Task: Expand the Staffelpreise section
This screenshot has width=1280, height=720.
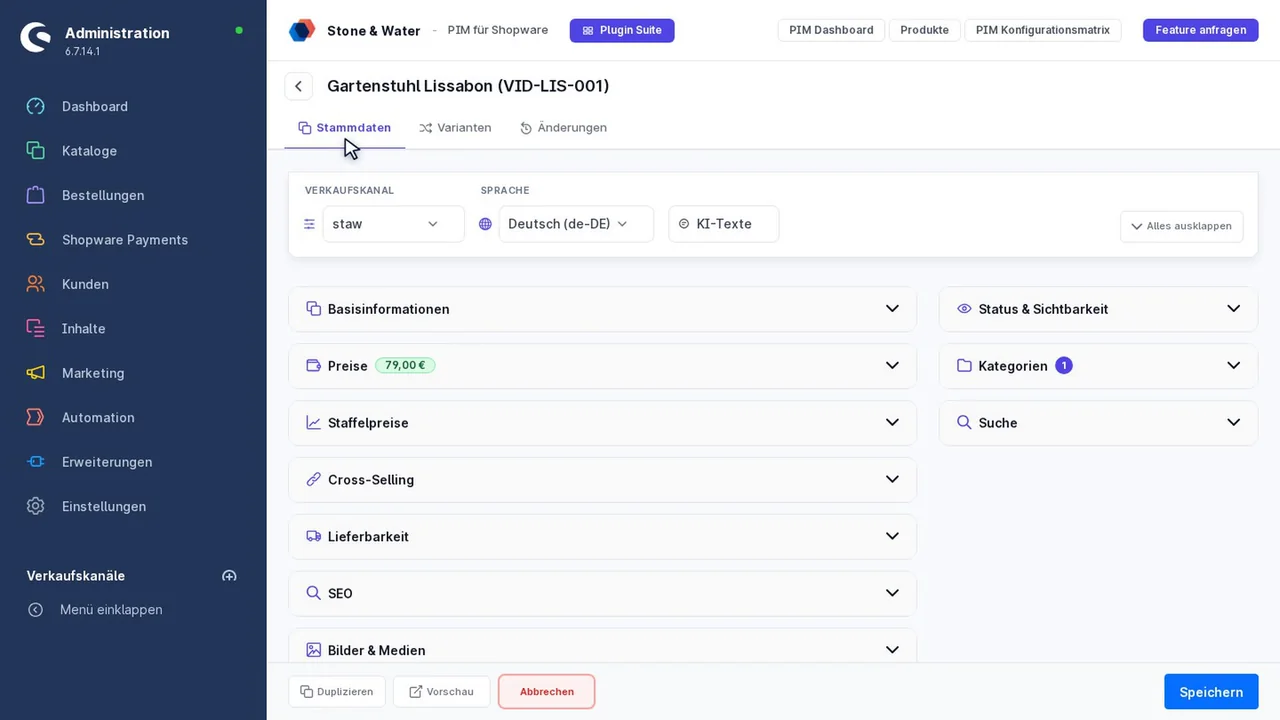Action: tap(602, 423)
